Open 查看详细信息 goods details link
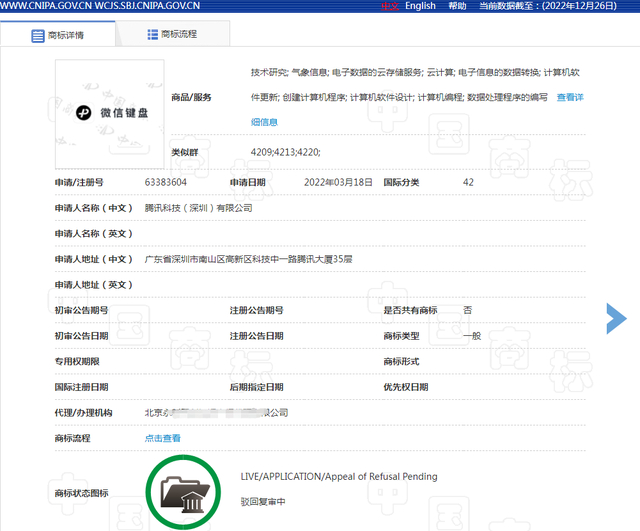 point(570,97)
